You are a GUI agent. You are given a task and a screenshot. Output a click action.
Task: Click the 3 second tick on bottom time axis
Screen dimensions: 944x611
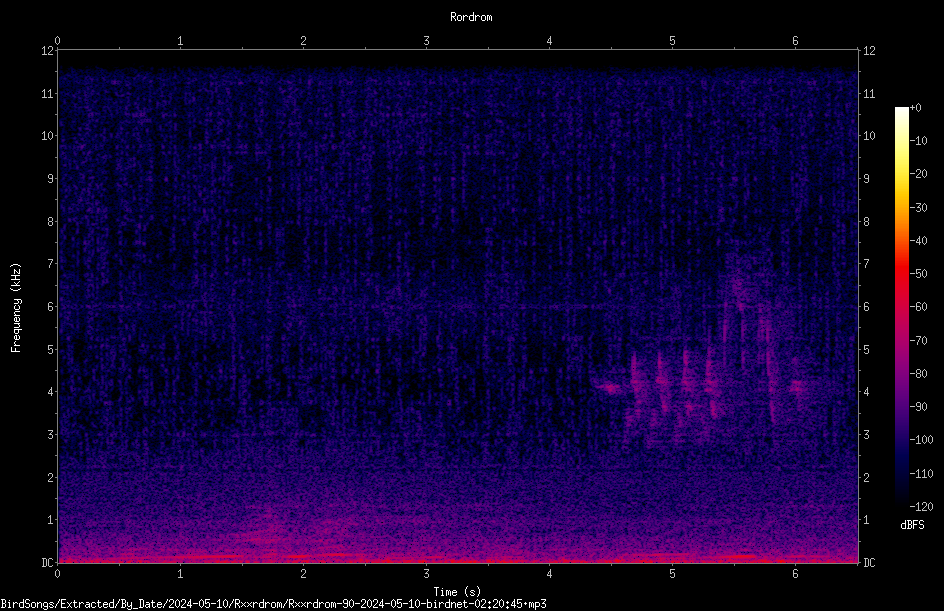click(426, 574)
